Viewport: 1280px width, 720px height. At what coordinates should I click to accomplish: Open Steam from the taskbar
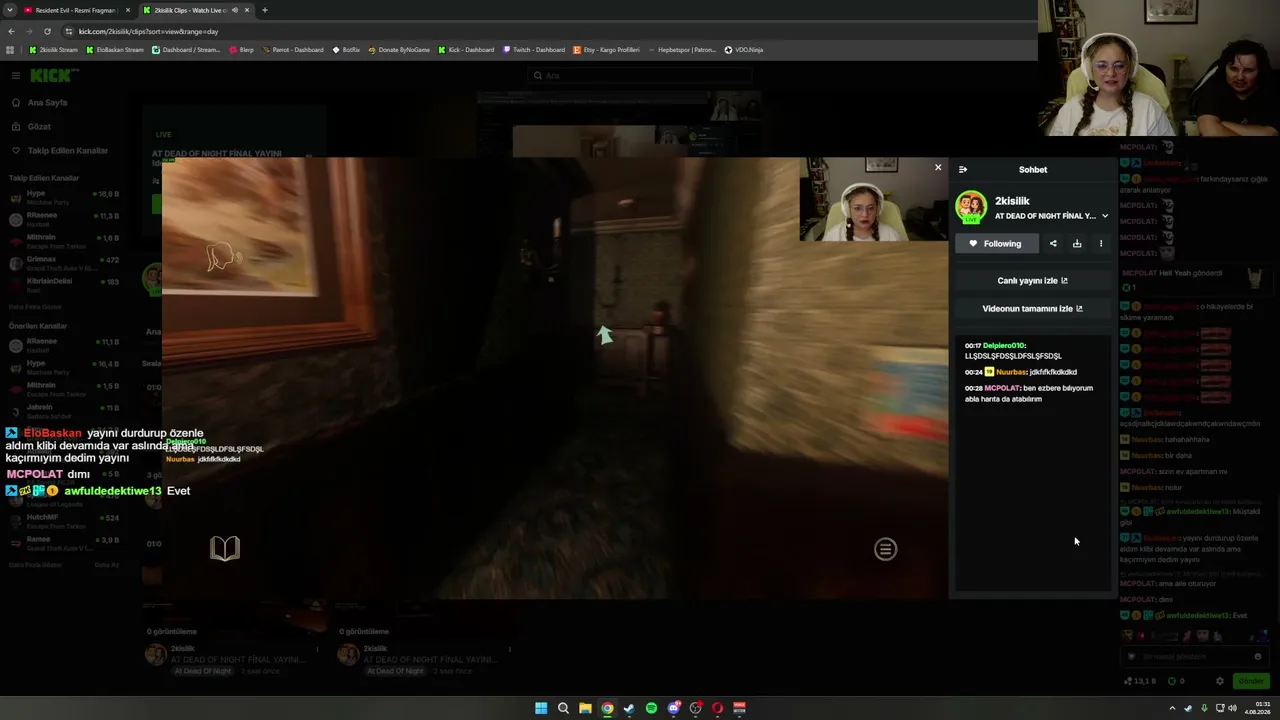click(x=629, y=708)
